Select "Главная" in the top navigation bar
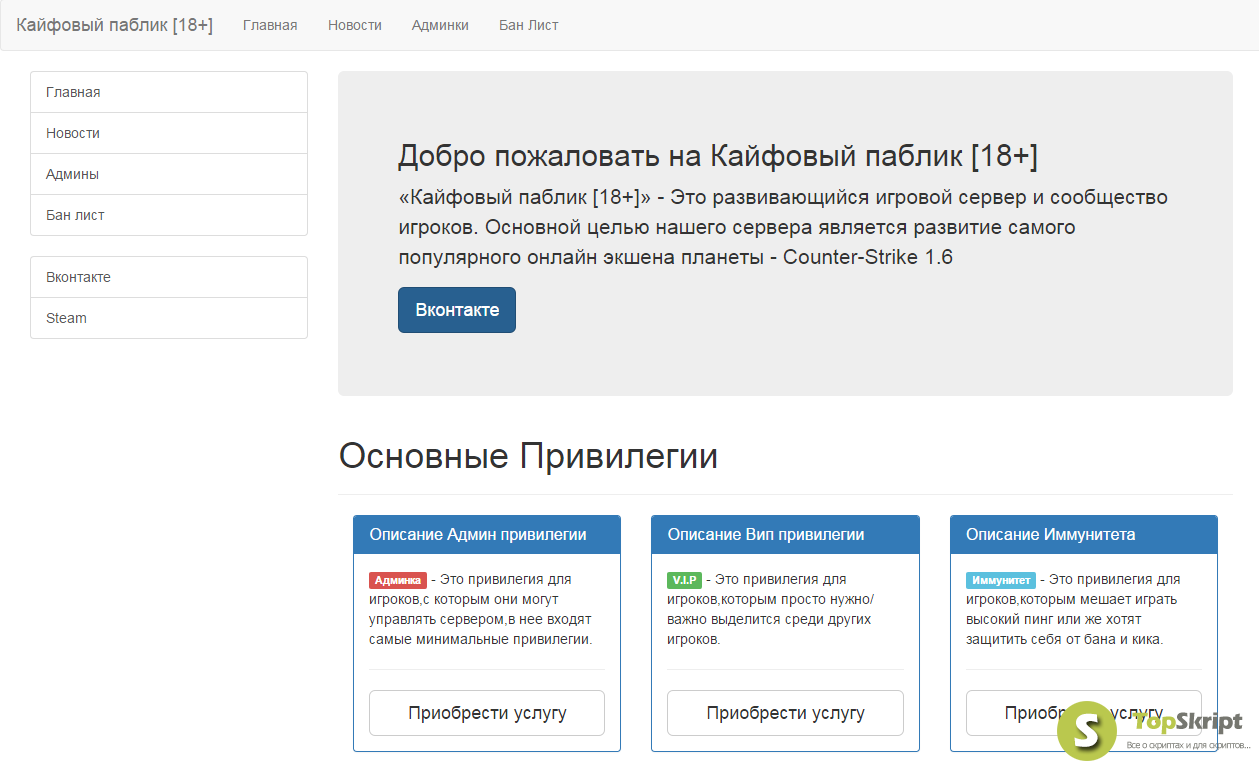The width and height of the screenshot is (1259, 768). tap(270, 25)
